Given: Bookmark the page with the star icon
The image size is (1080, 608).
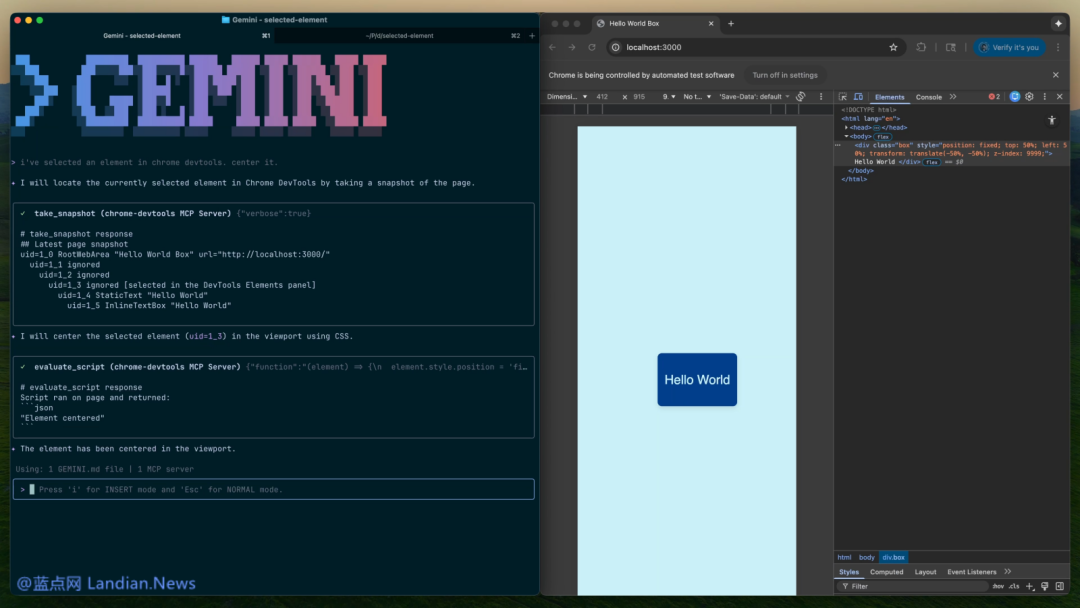Looking at the screenshot, I should pos(893,47).
